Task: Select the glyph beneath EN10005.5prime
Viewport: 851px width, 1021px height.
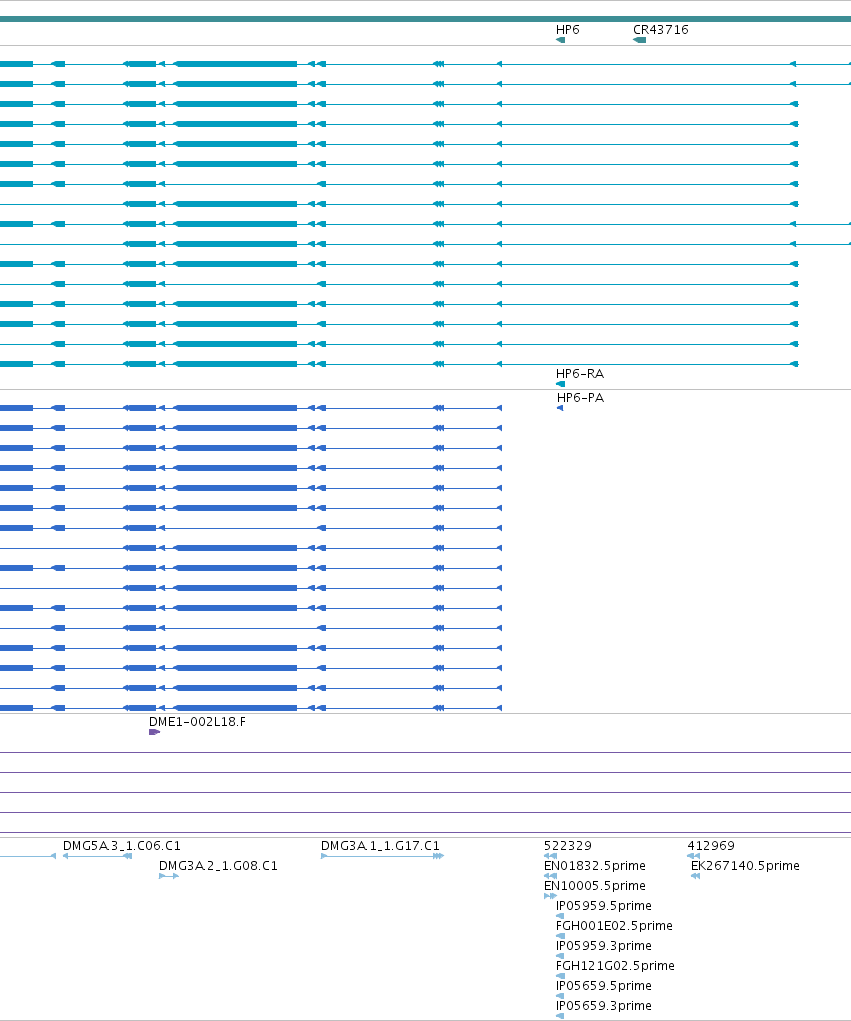Action: click(x=550, y=897)
